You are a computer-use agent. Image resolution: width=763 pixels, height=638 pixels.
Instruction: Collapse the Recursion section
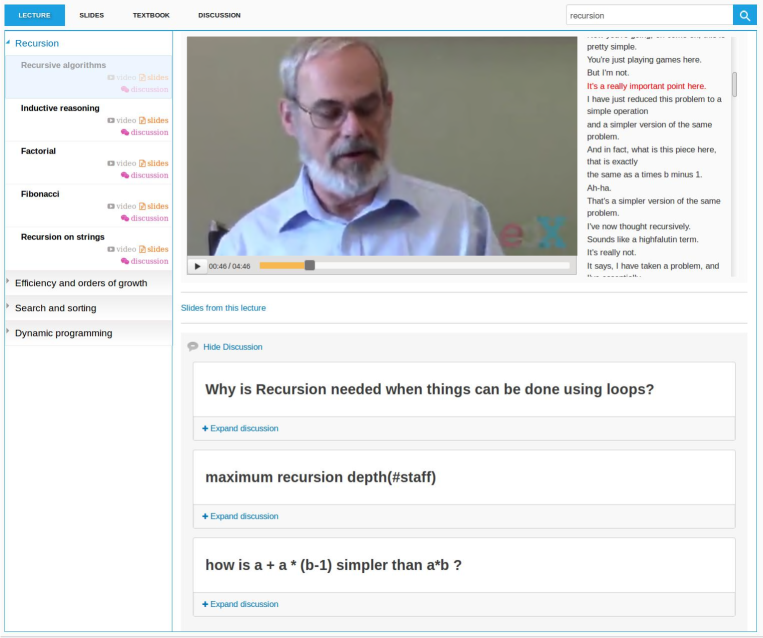[36, 43]
